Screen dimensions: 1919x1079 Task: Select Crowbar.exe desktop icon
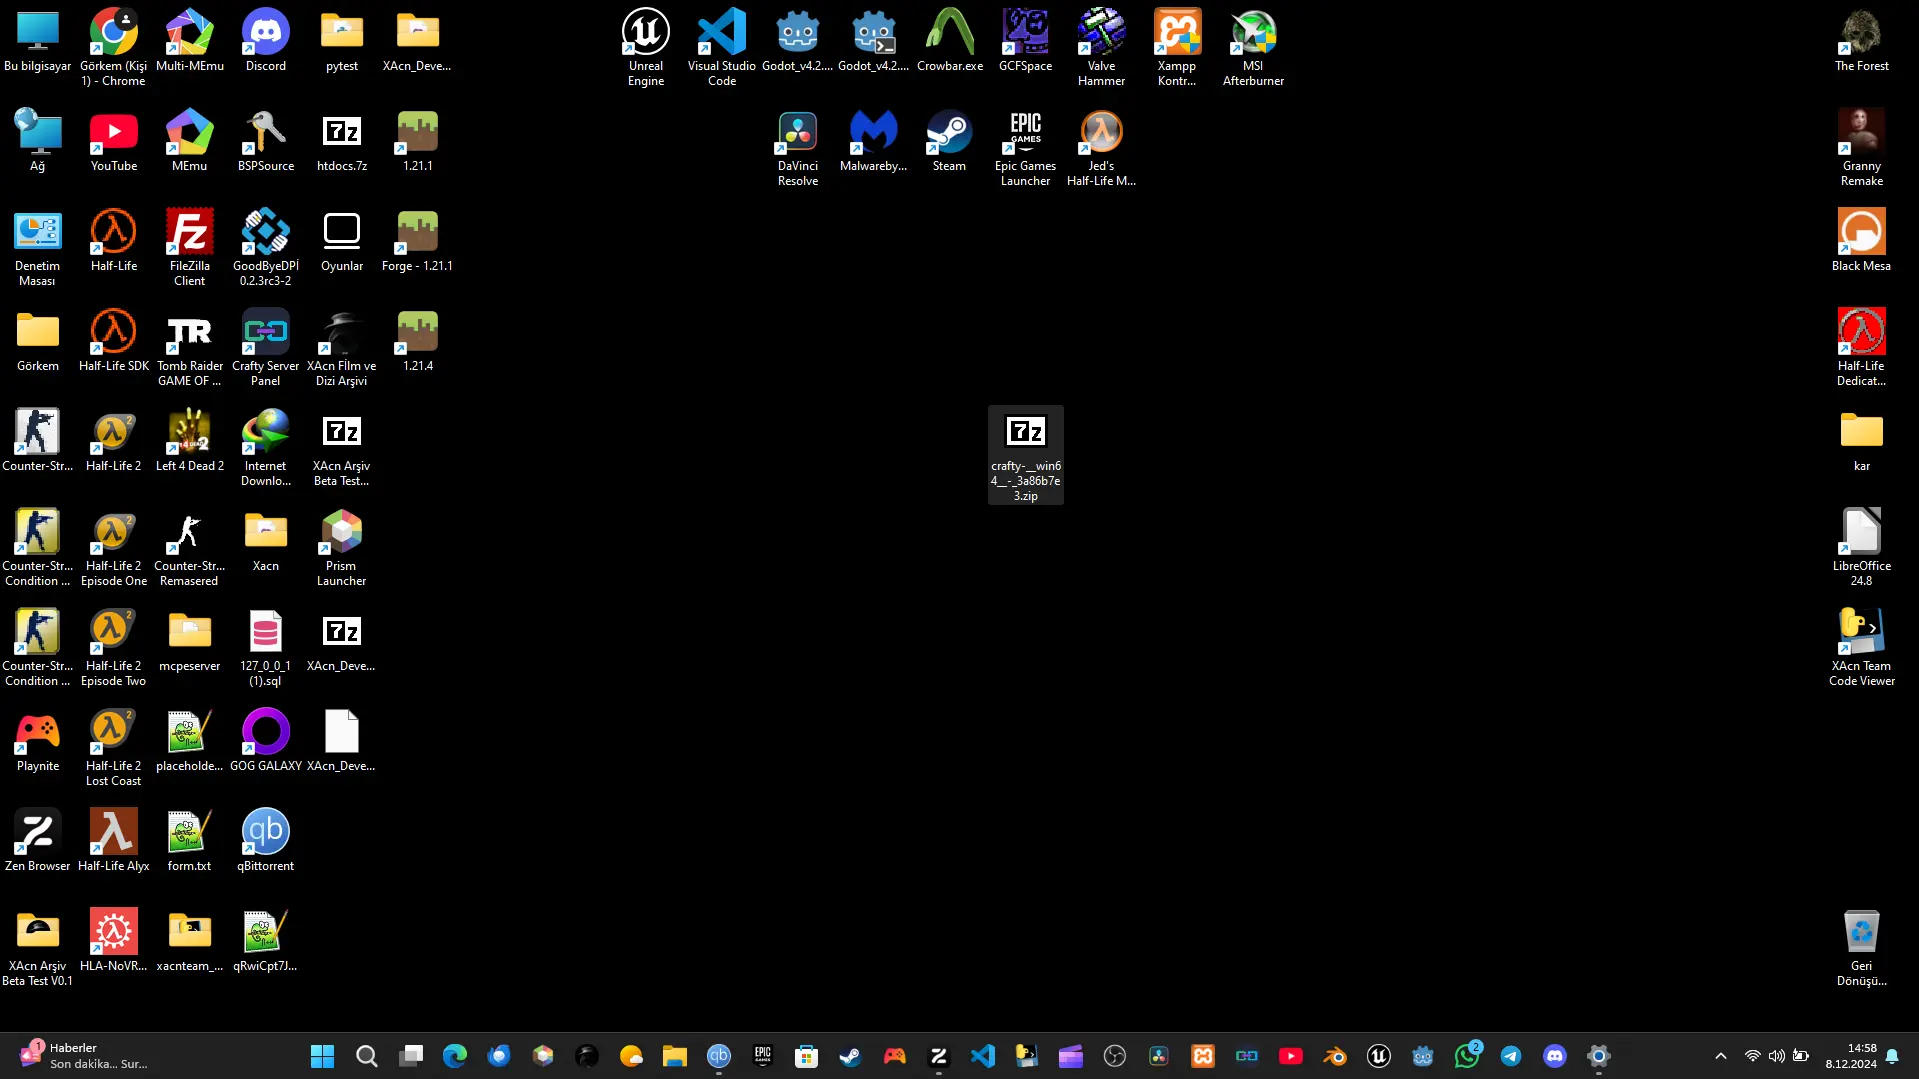[x=949, y=40]
